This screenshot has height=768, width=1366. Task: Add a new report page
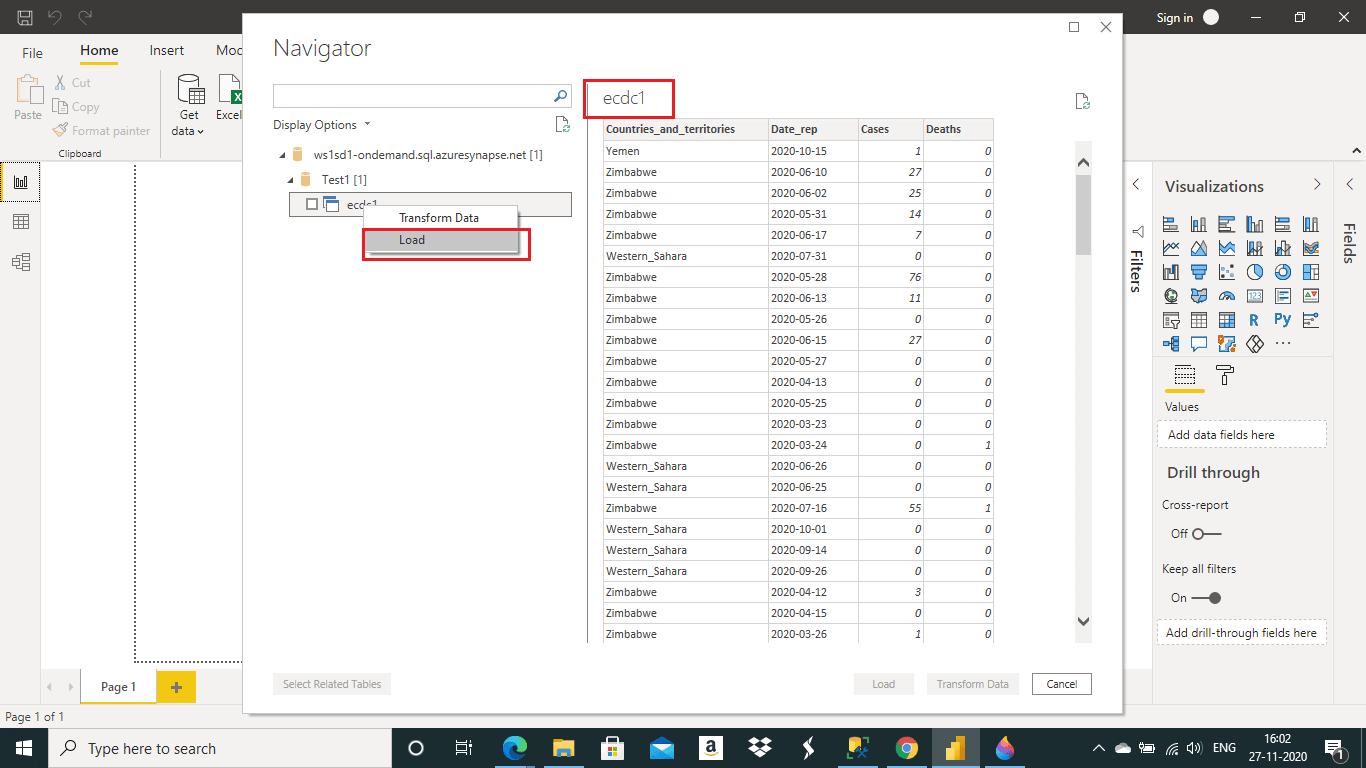176,687
